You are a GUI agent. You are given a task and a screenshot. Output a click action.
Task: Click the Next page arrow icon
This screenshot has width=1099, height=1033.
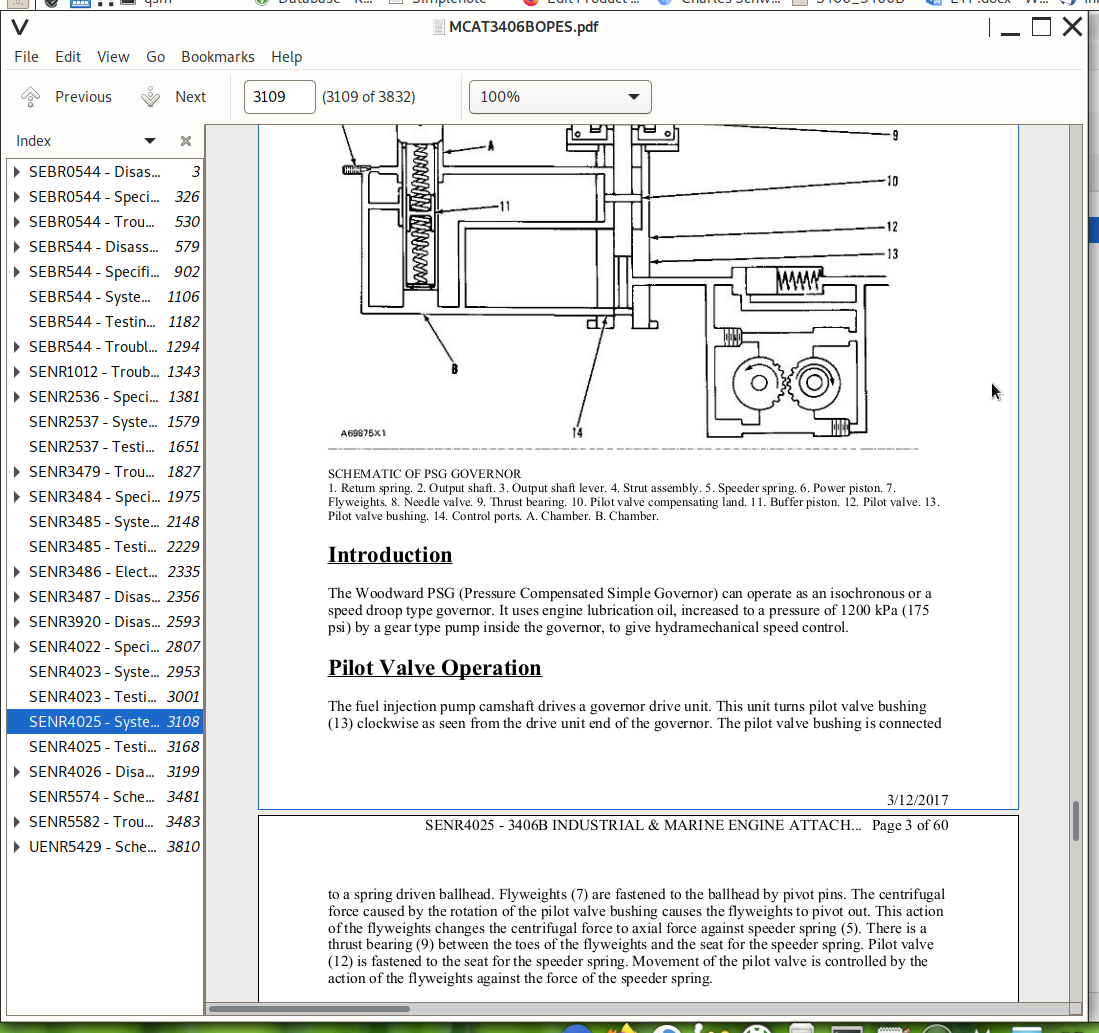click(x=151, y=97)
